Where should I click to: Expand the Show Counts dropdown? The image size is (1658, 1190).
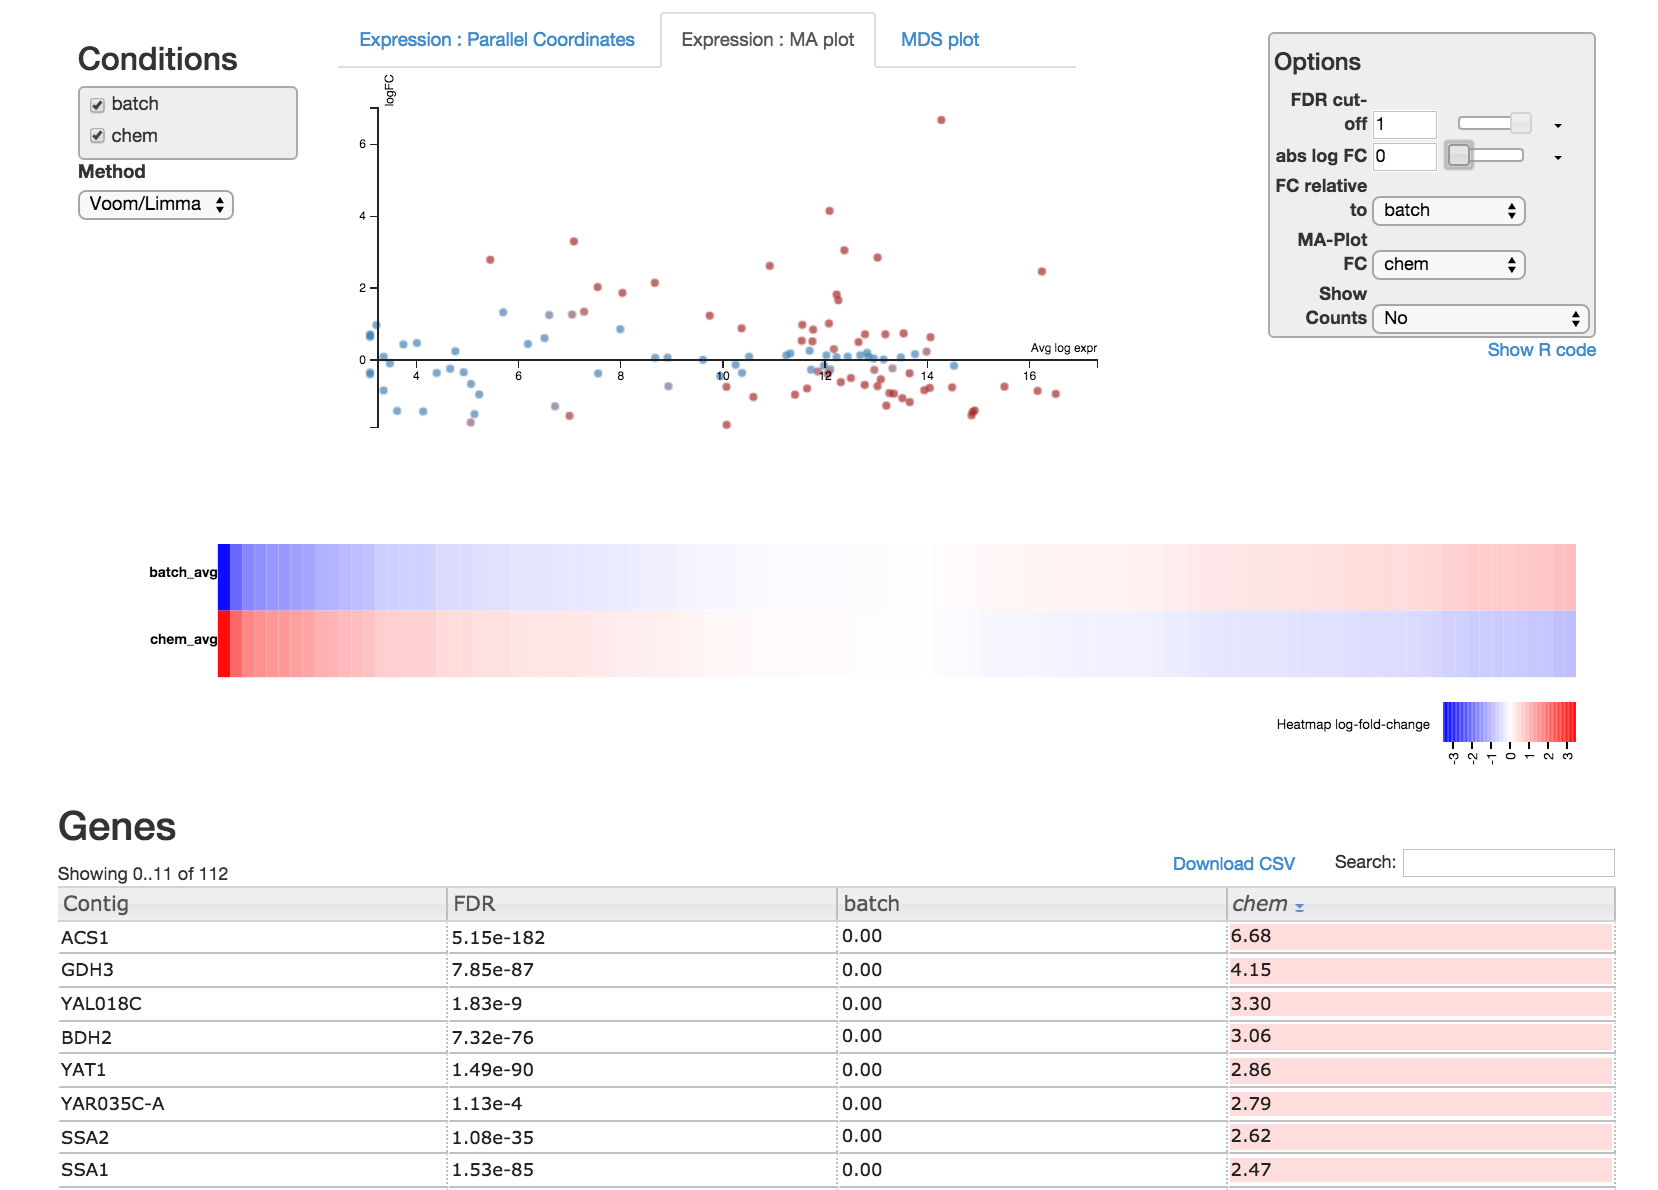(1481, 319)
